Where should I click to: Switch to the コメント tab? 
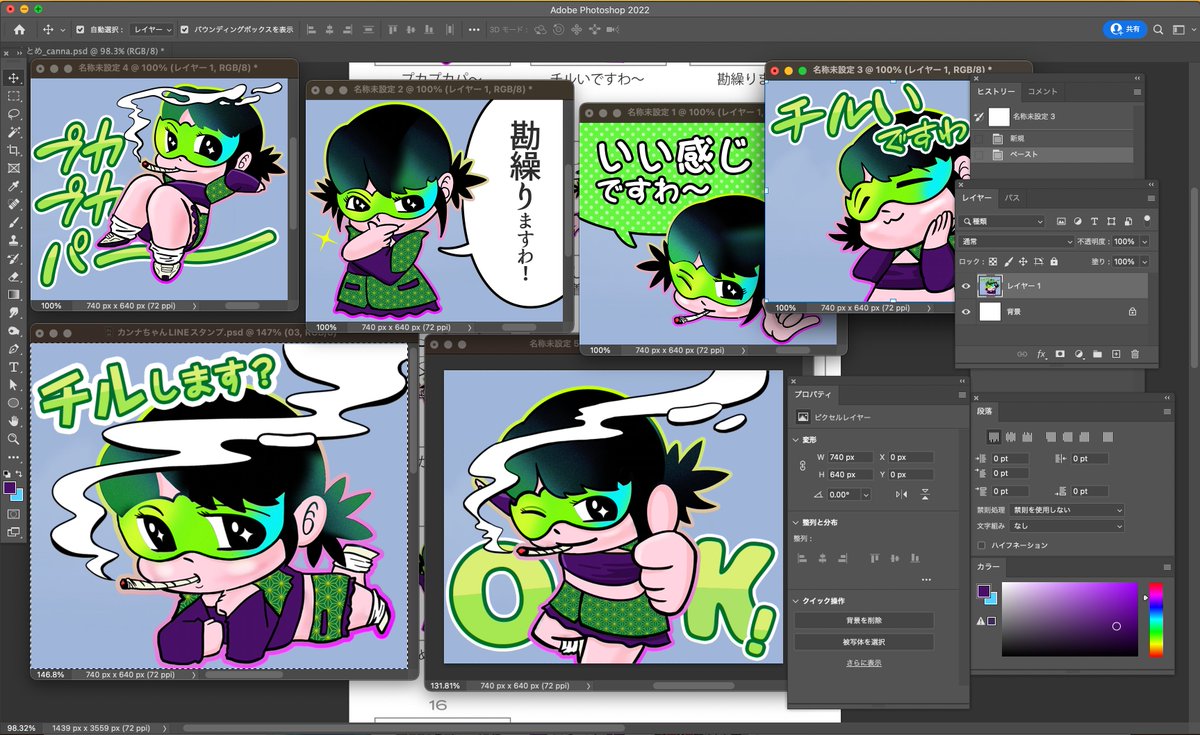tap(1043, 91)
